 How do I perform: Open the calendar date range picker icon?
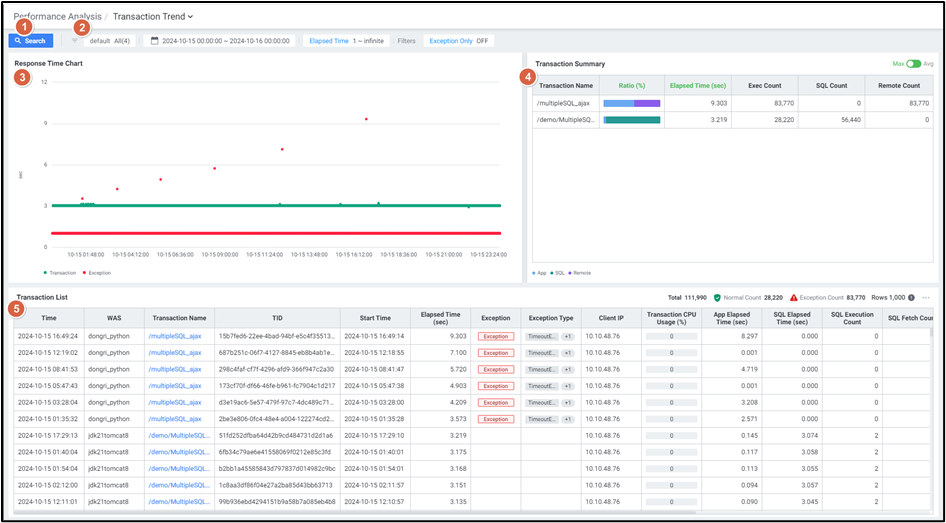tap(154, 41)
